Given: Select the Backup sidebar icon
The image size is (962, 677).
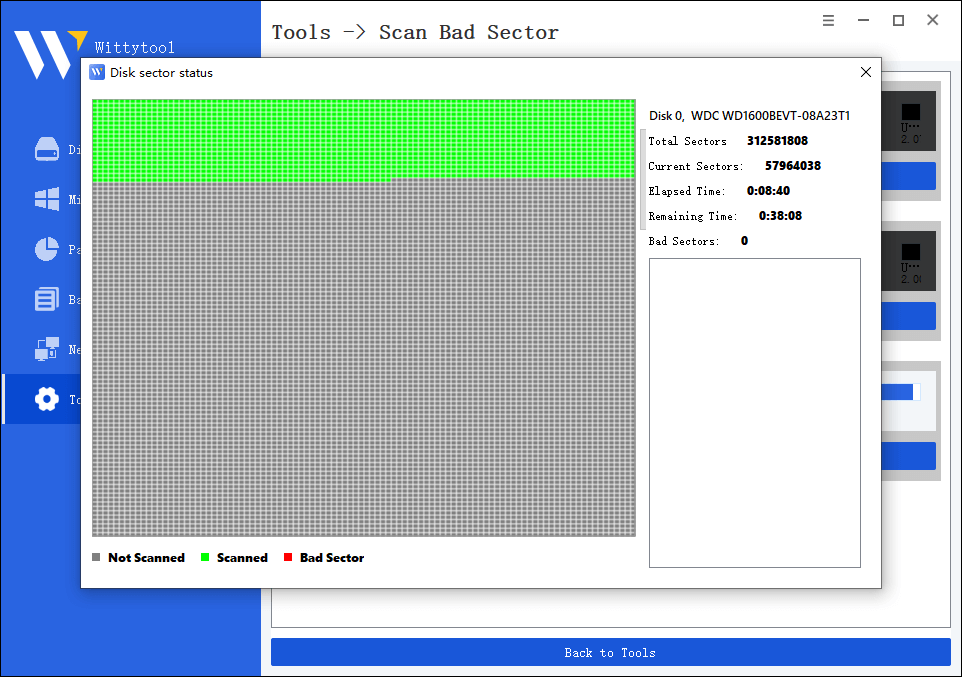Looking at the screenshot, I should pos(49,299).
